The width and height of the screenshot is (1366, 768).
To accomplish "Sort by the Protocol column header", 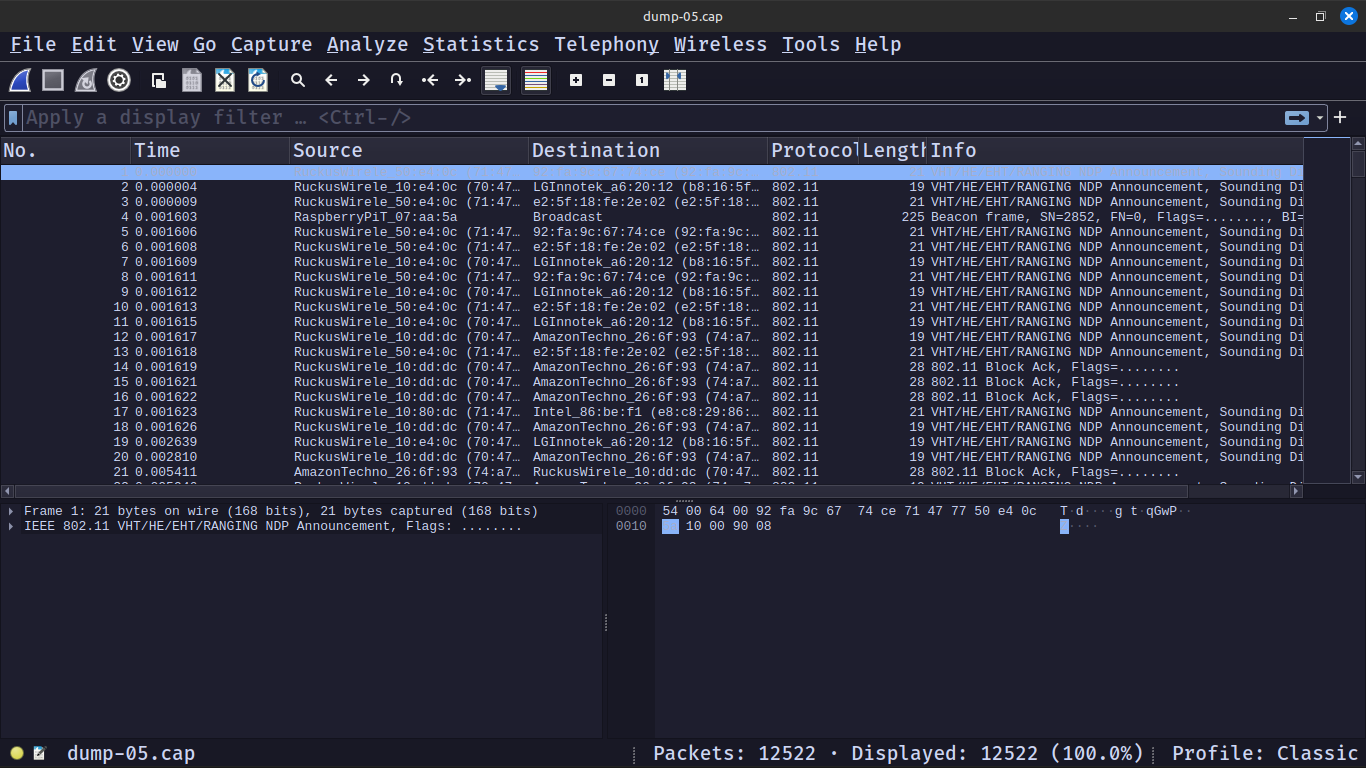I will [814, 151].
